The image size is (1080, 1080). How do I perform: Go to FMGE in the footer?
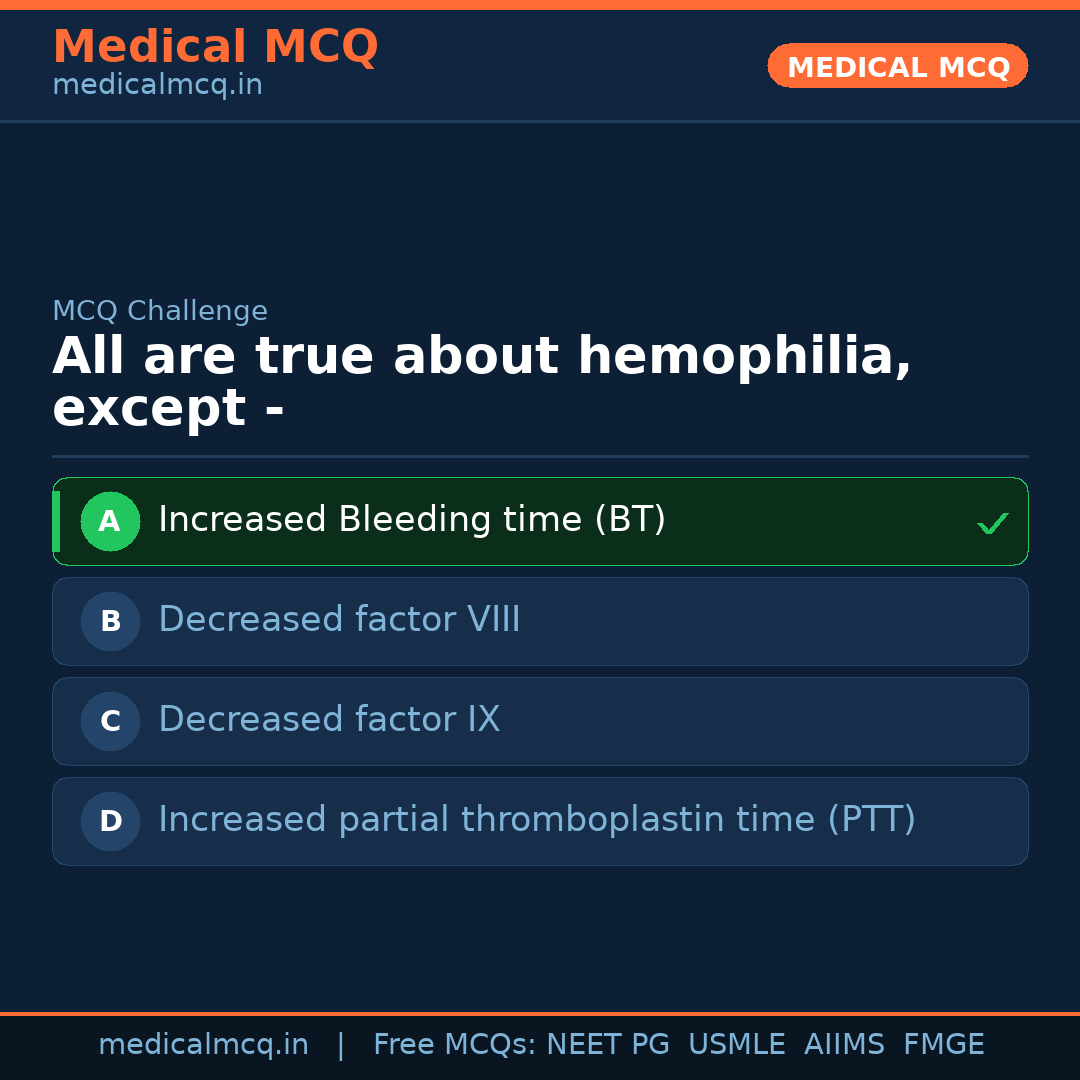(943, 1045)
